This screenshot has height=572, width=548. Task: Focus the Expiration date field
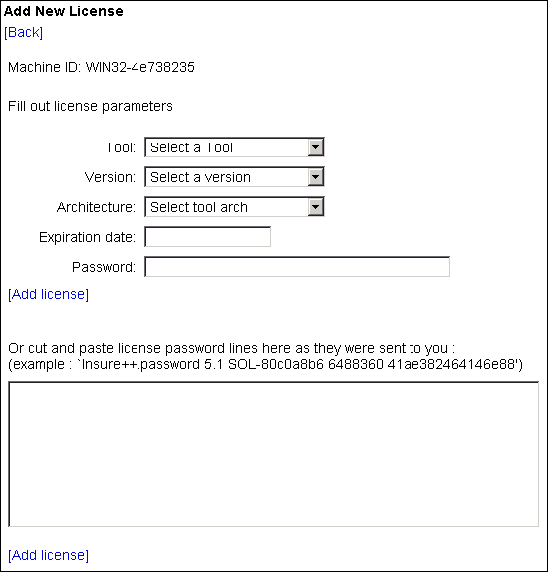[208, 237]
